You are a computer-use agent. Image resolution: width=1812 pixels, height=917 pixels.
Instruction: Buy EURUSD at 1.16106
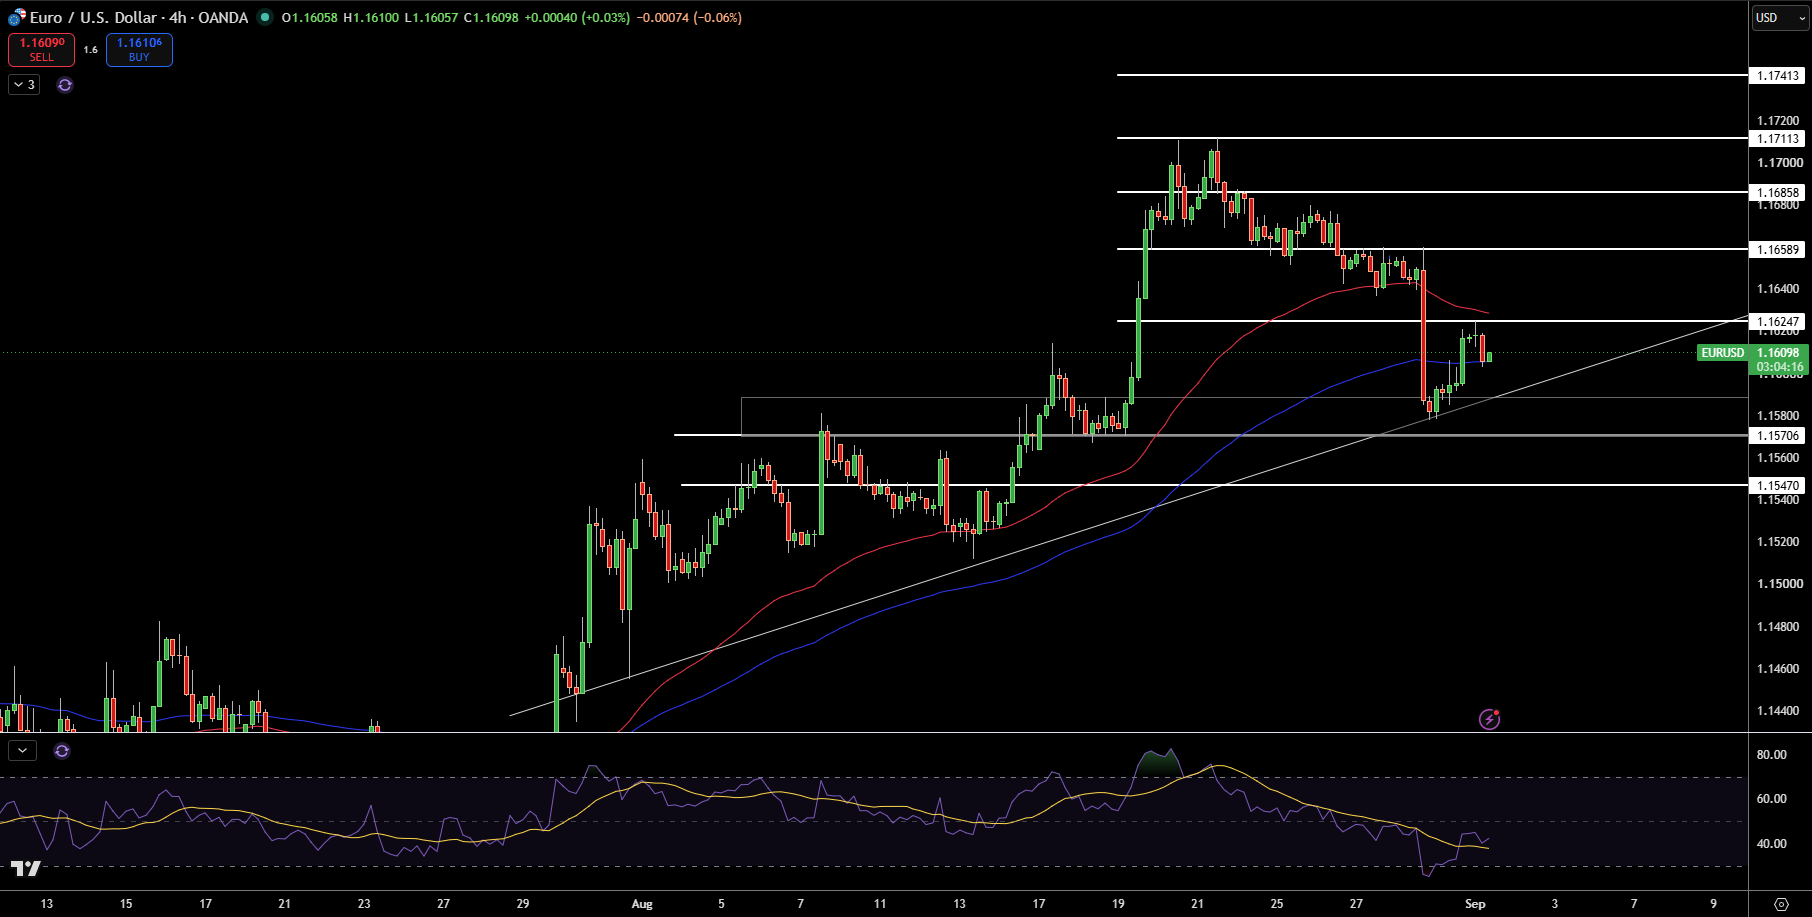(139, 49)
